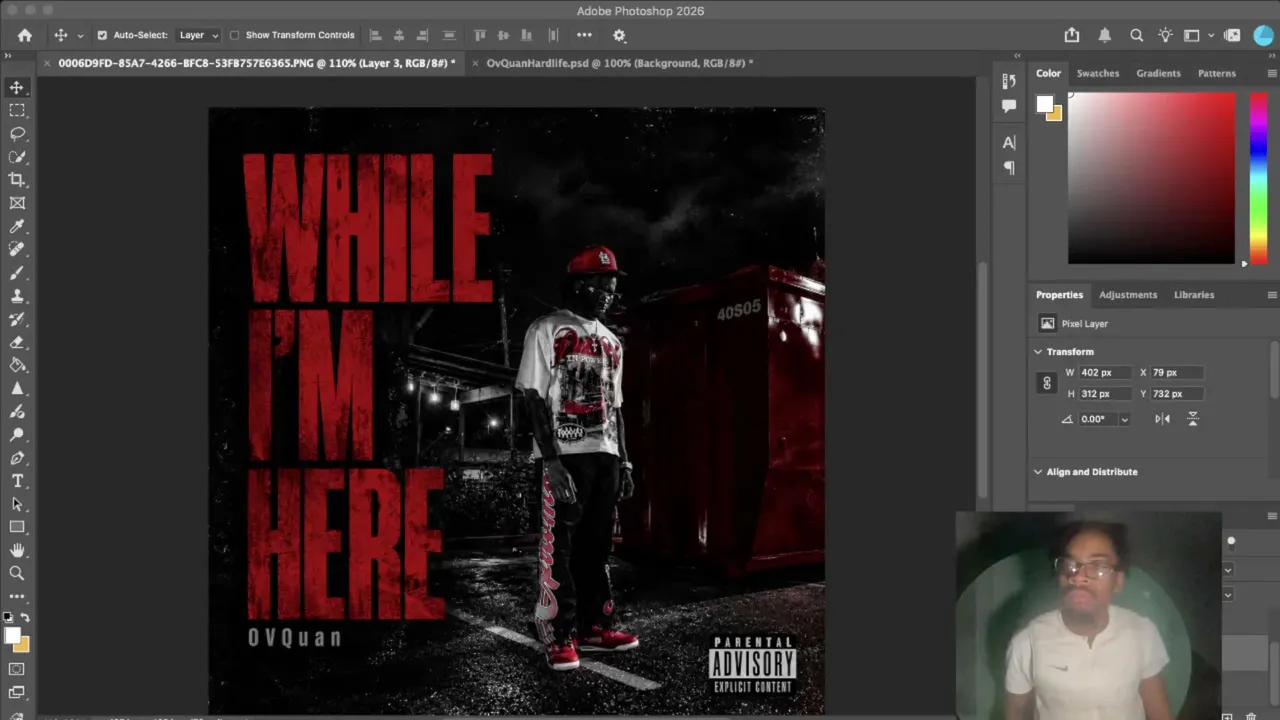Go to the Home screen
Viewport: 1280px width, 720px height.
[25, 35]
